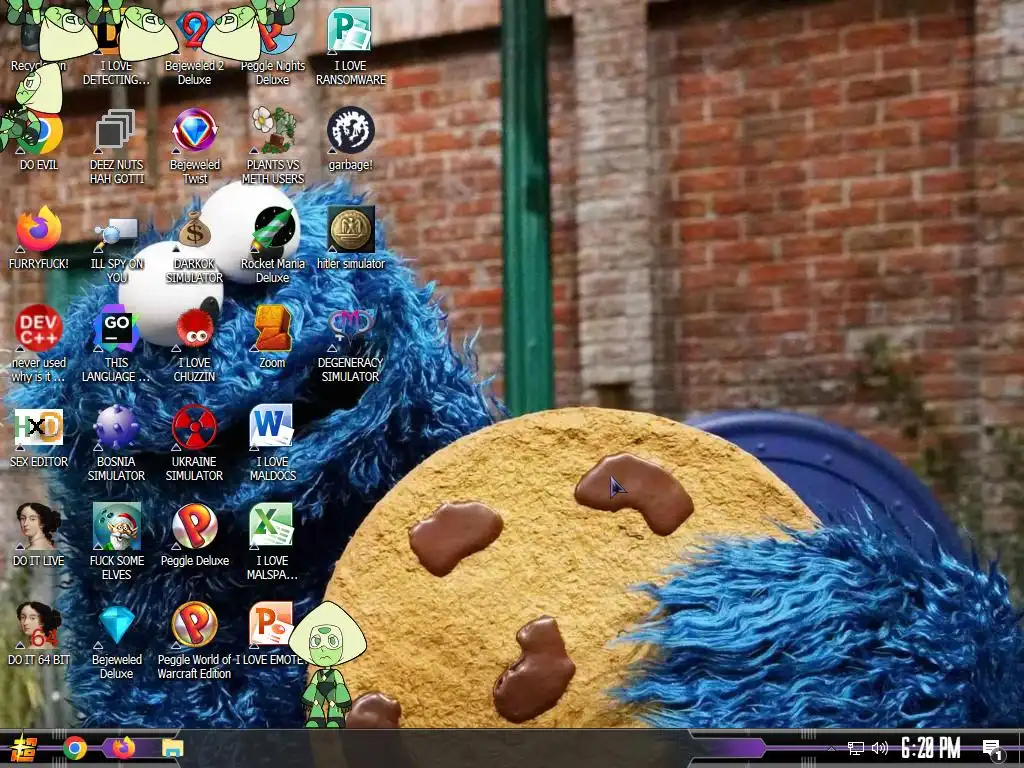Open the Dev-C++ desktop shortcut
This screenshot has height=768, width=1024.
click(39, 328)
